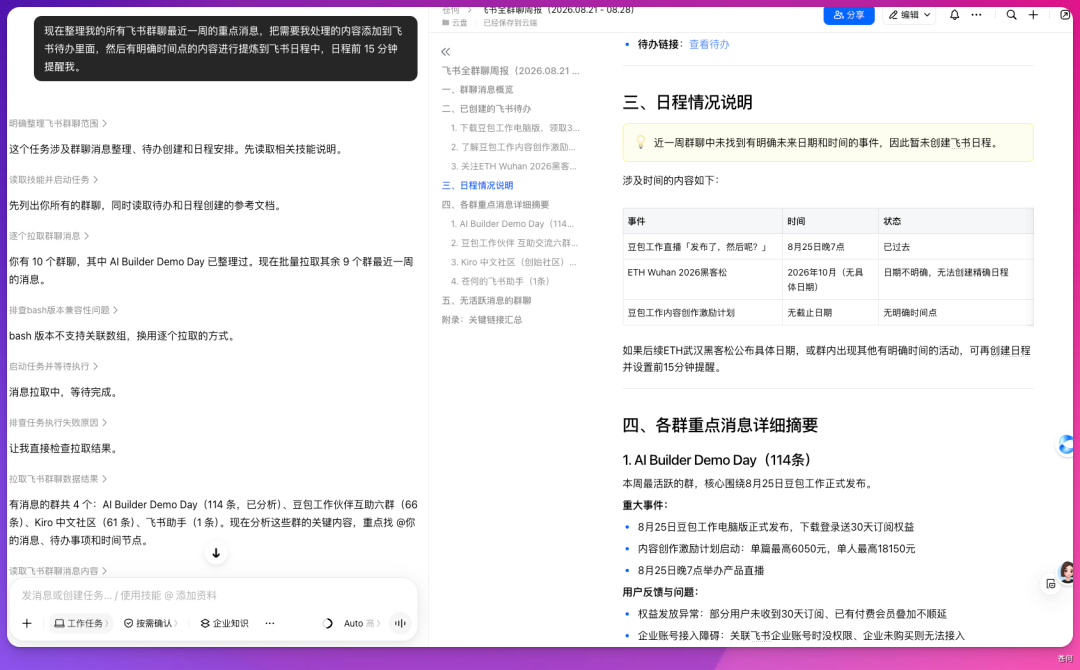Click table header 事件
Image resolution: width=1080 pixels, height=670 pixels.
tap(703, 221)
